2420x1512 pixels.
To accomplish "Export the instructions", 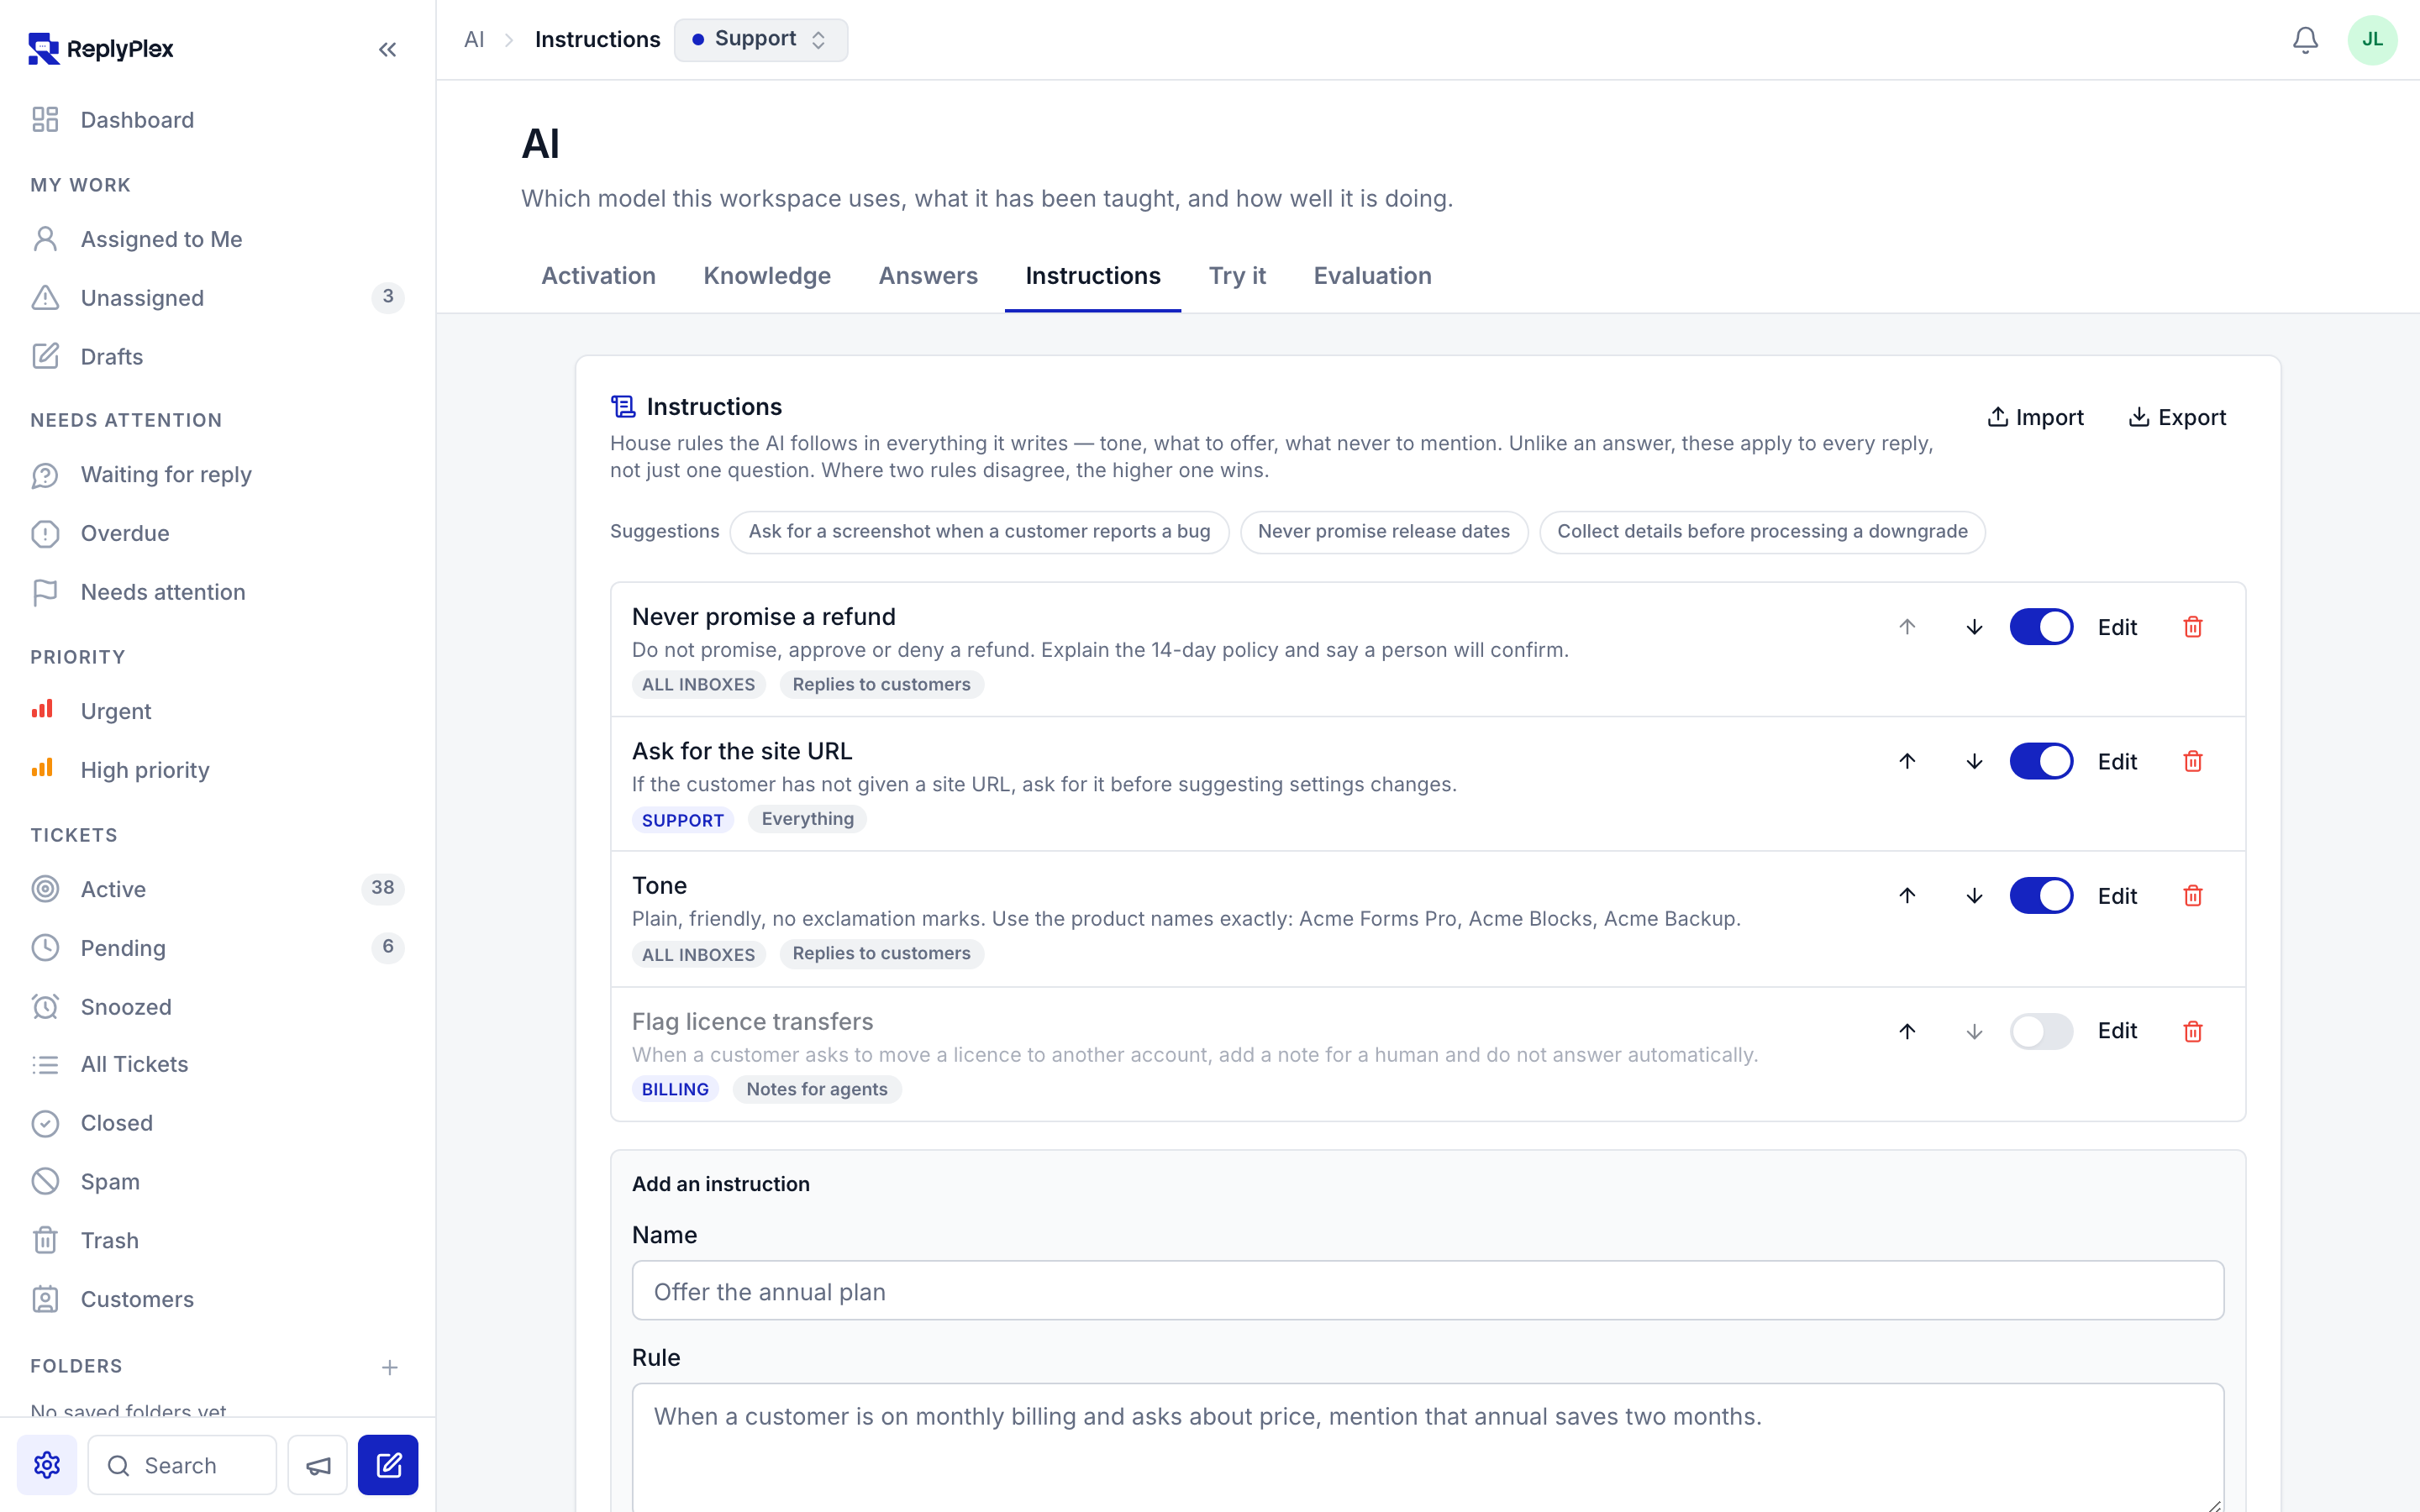I will click(2177, 417).
